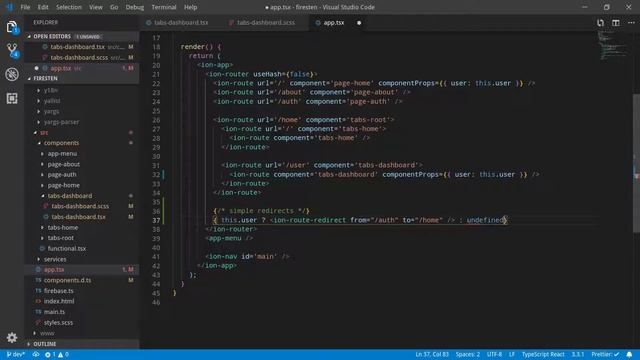Open firebase.ts file

(59, 291)
